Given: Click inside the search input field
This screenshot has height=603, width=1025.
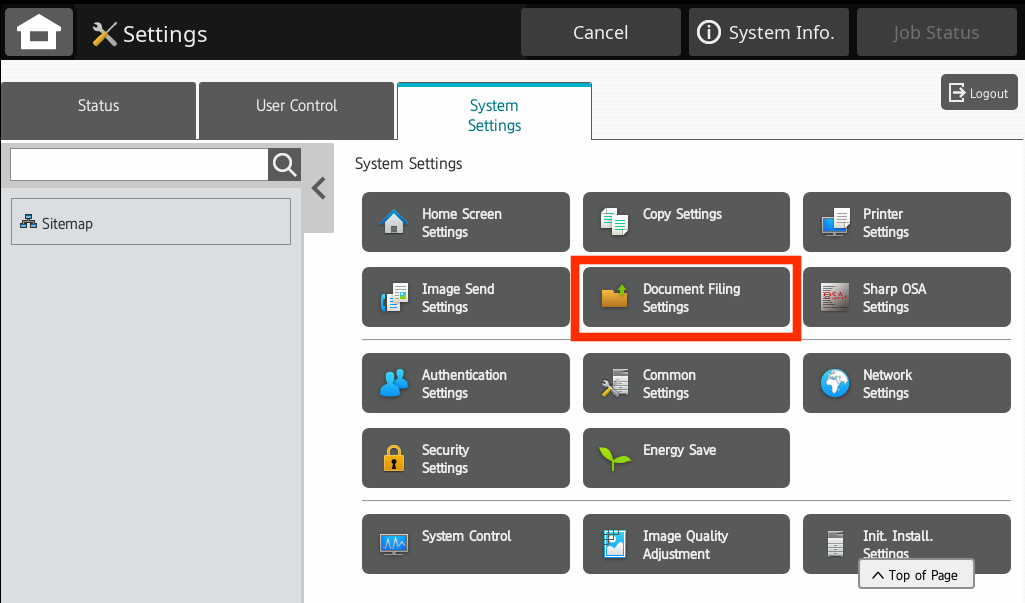Looking at the screenshot, I should pyautogui.click(x=140, y=165).
